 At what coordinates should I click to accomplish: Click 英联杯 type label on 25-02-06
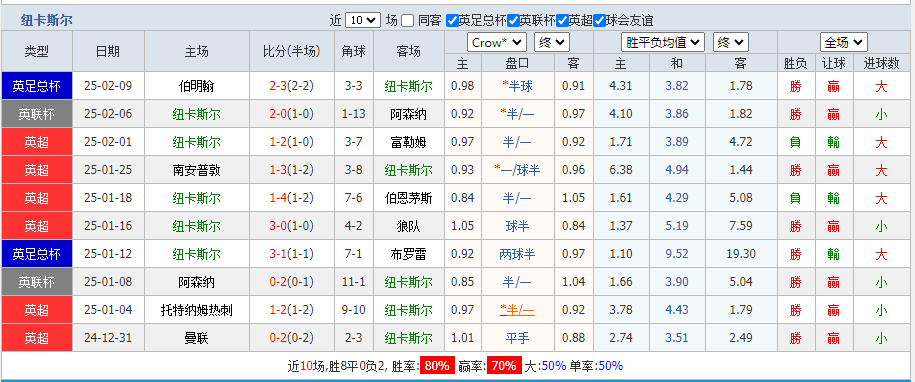(x=37, y=114)
